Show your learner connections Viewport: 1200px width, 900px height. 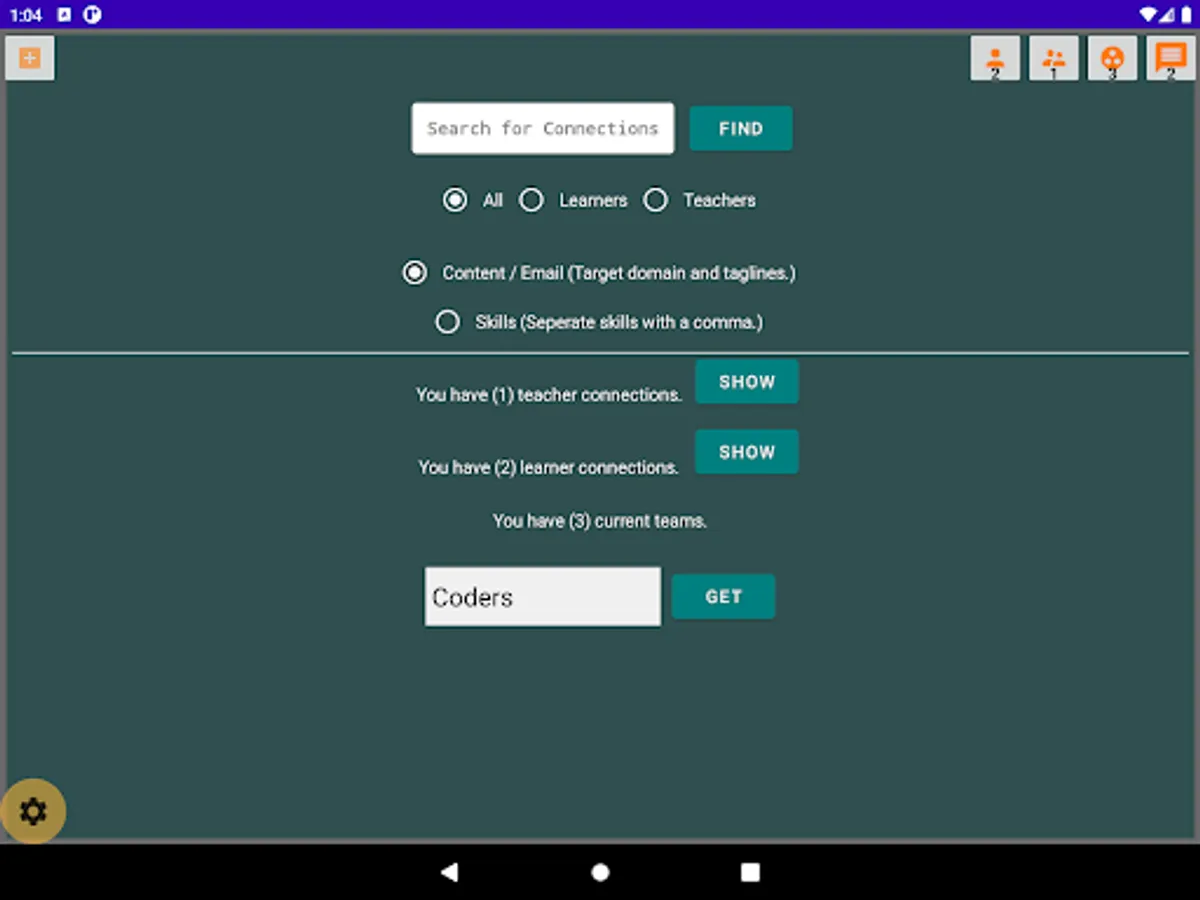[746, 451]
